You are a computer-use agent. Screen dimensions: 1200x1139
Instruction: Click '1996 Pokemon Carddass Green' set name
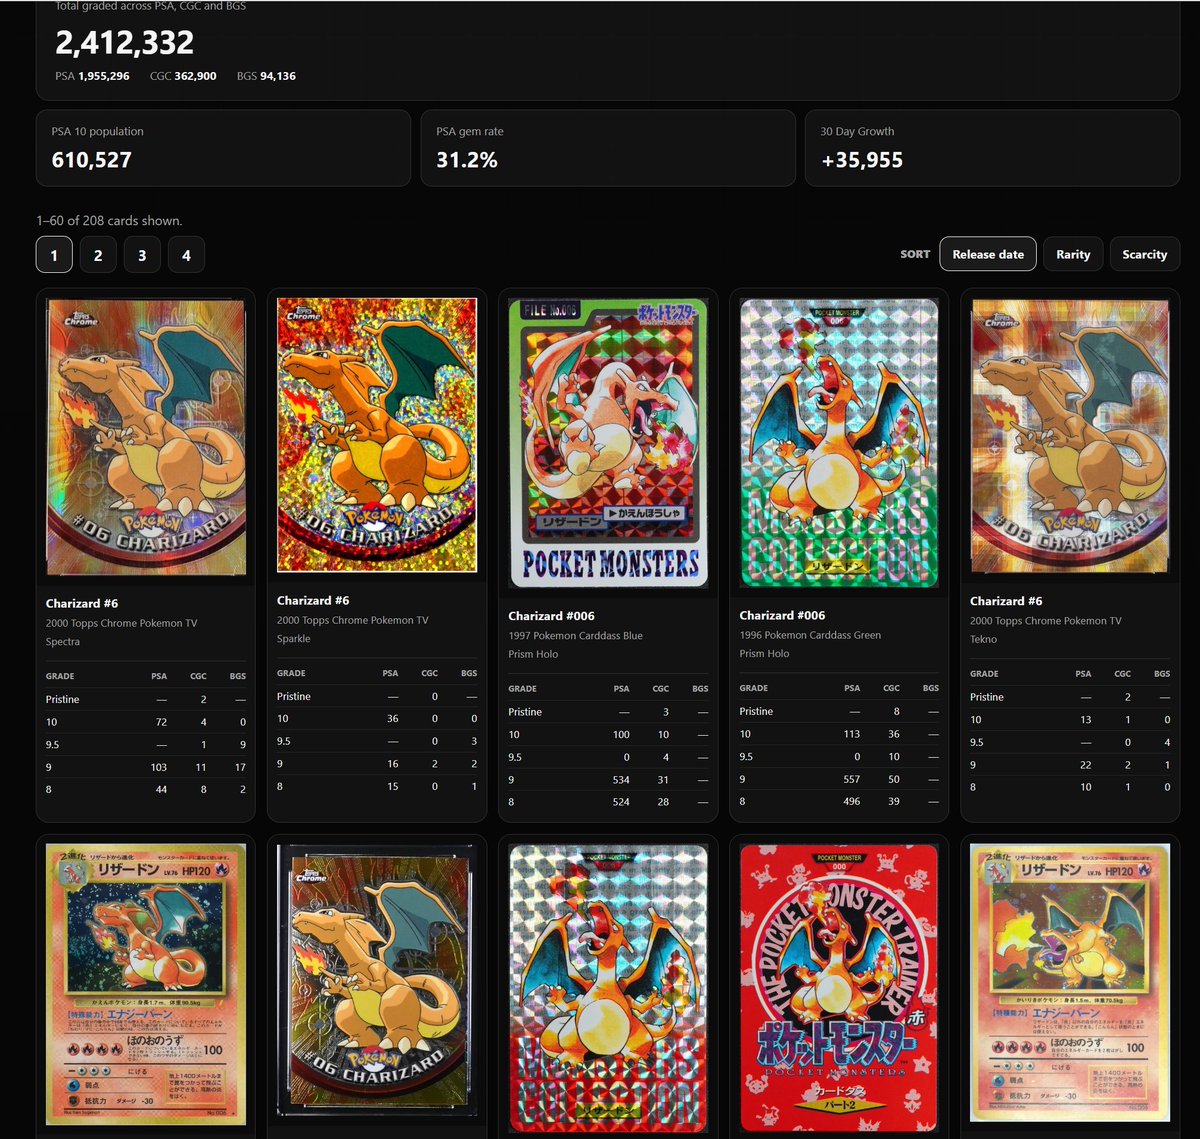[x=810, y=635]
